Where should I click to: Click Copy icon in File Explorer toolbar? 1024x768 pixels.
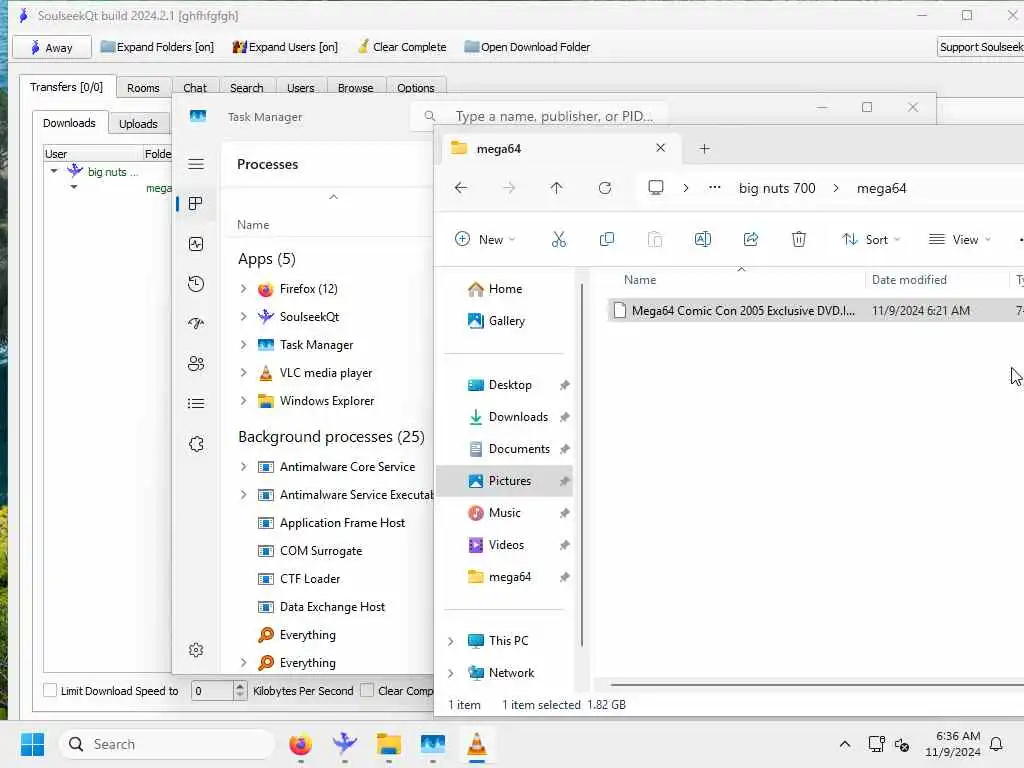(x=607, y=240)
